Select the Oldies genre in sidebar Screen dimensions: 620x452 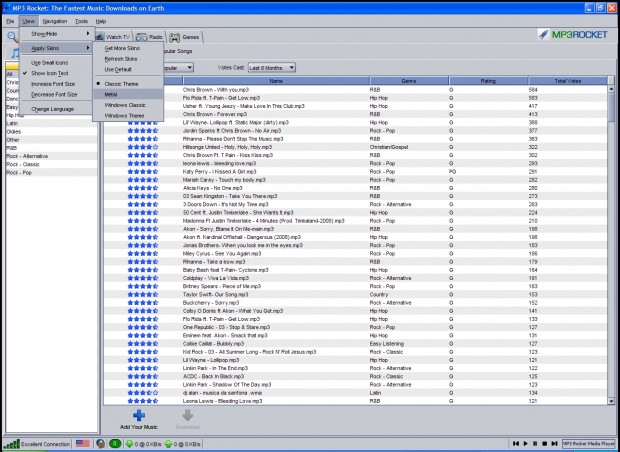click(x=51, y=132)
